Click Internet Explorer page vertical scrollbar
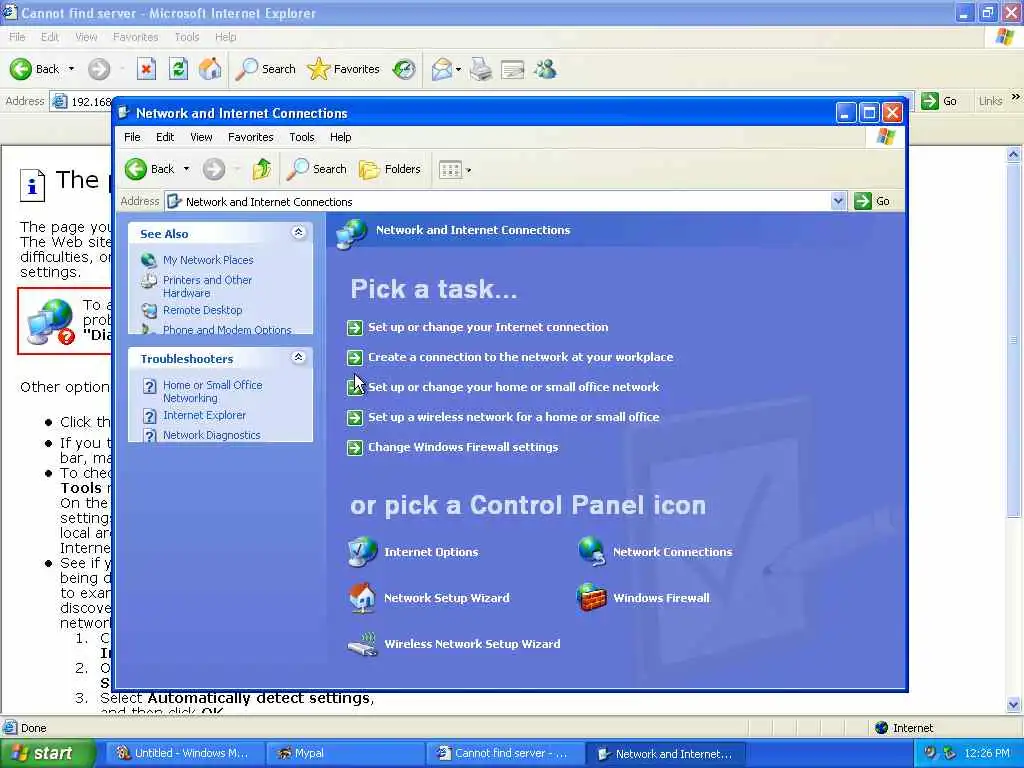1024x768 pixels. click(1014, 340)
